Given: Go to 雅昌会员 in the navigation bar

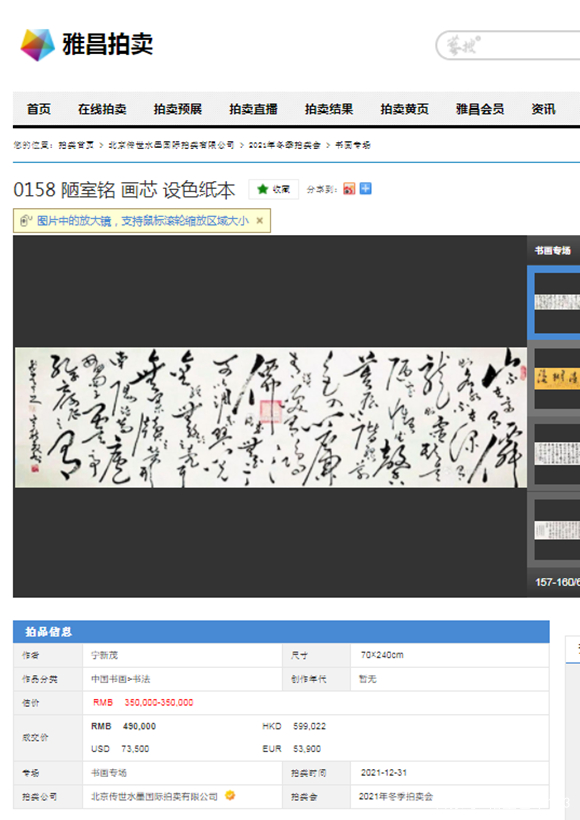Looking at the screenshot, I should pyautogui.click(x=480, y=109).
